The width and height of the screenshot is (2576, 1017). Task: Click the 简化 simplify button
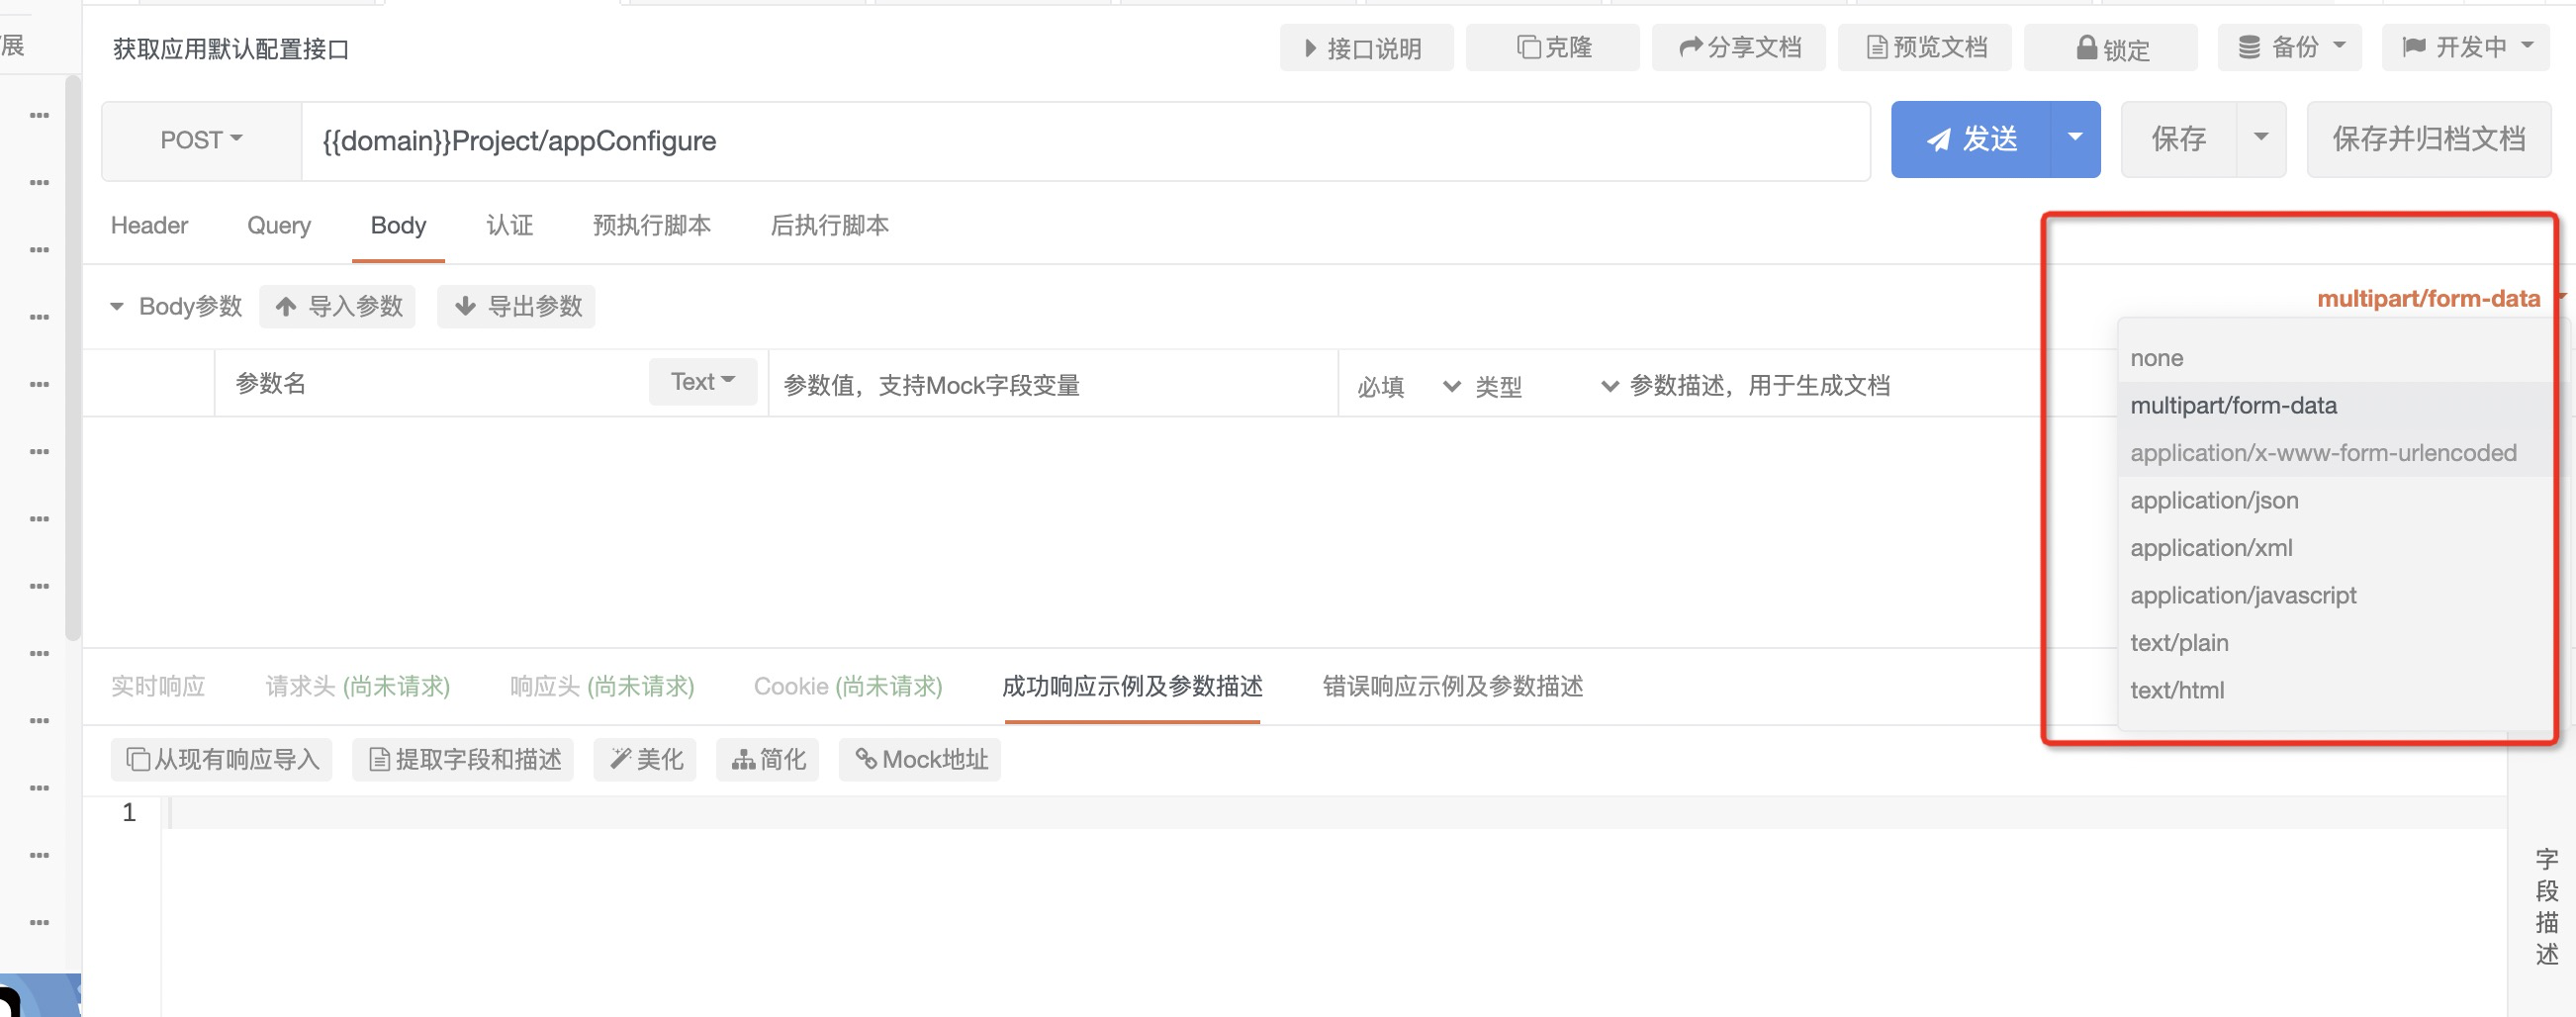click(768, 760)
